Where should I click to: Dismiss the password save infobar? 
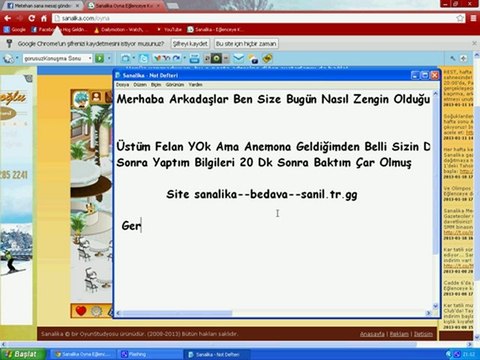474,43
